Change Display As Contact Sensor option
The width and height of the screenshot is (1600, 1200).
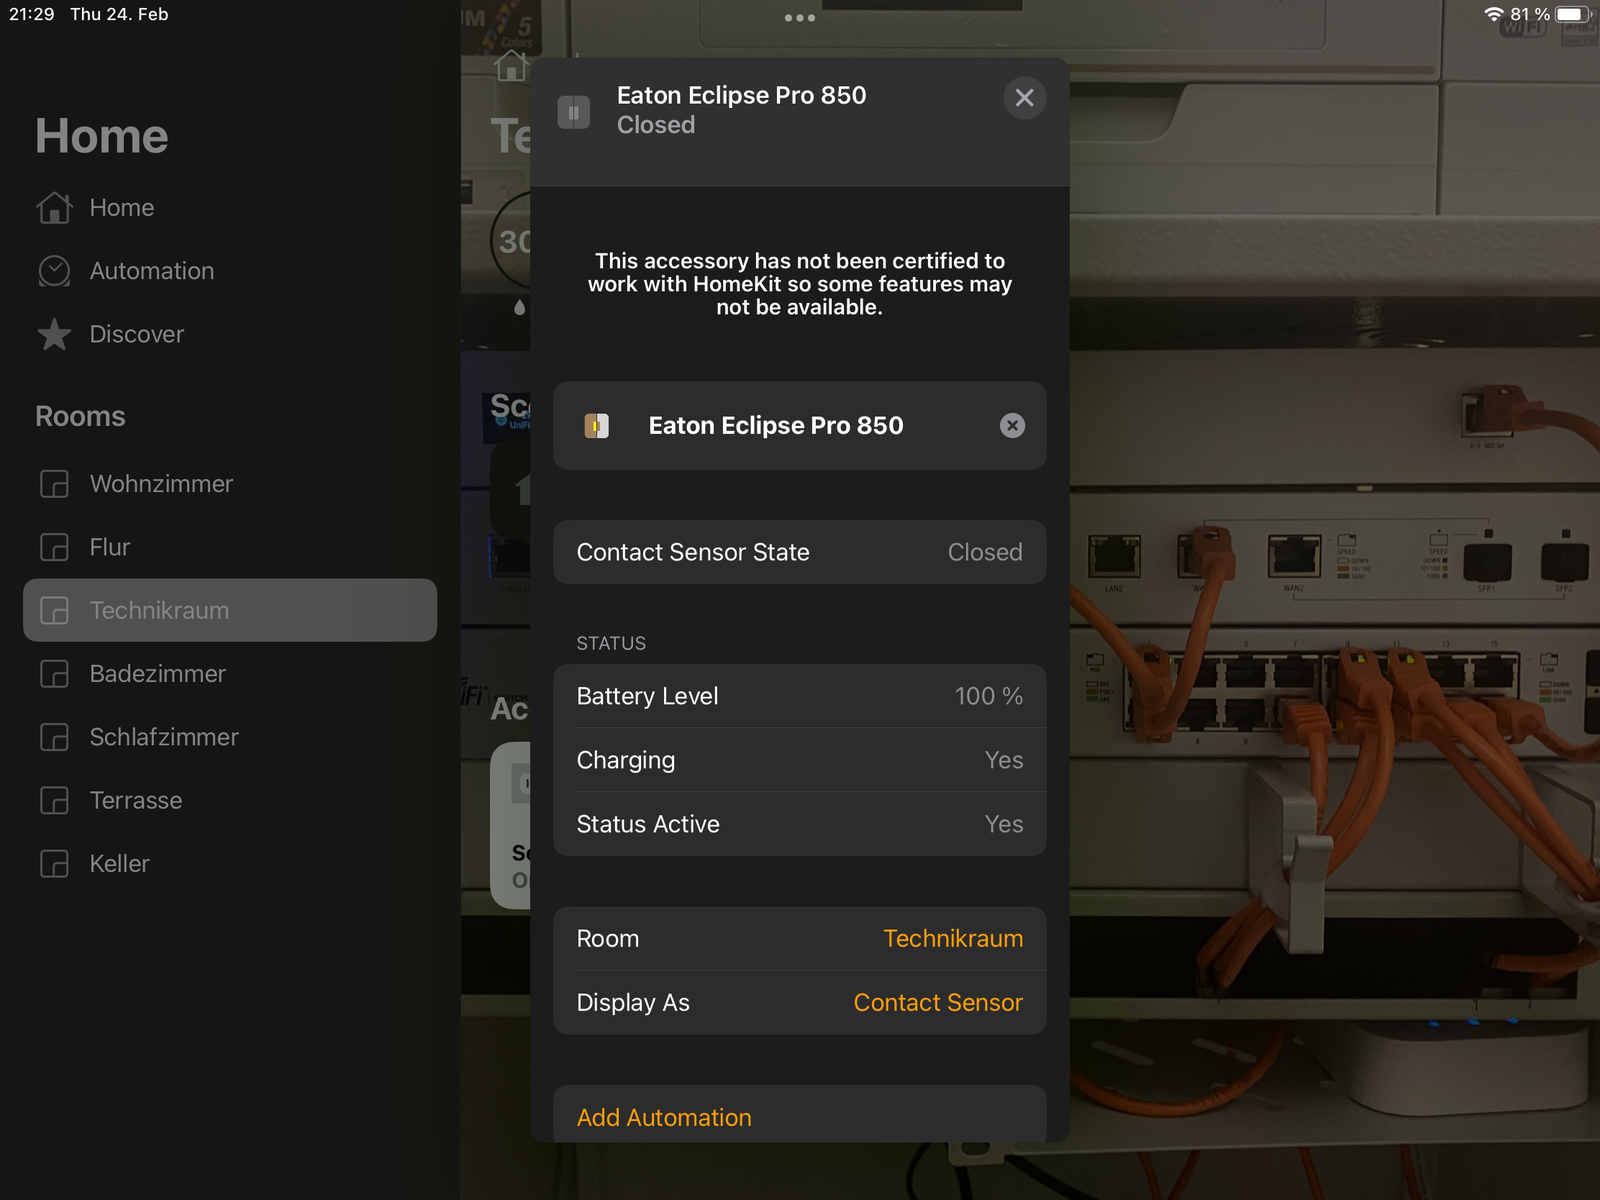tap(937, 1003)
